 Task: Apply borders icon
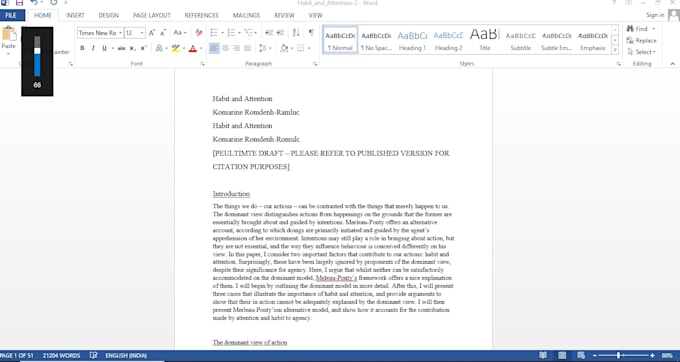[x=301, y=48]
